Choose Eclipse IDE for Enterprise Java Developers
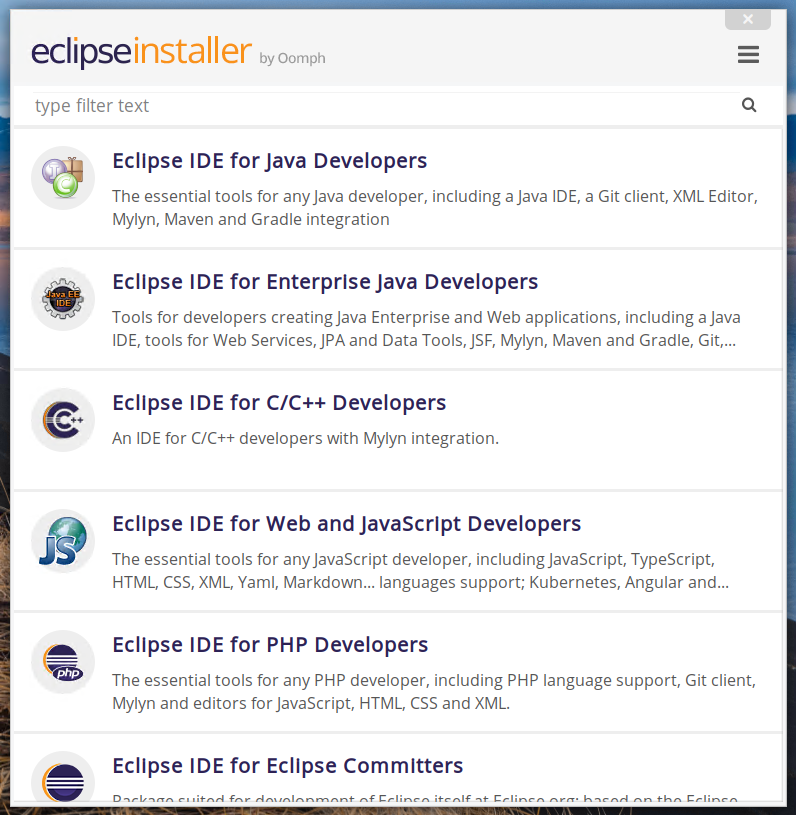The image size is (796, 815). [325, 282]
